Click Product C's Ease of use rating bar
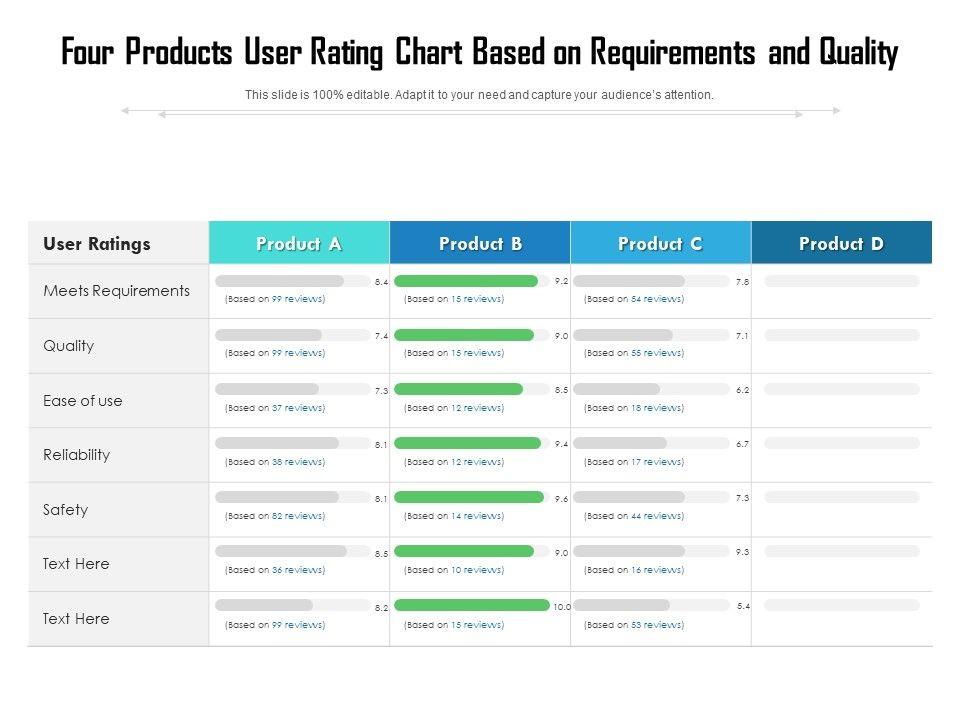This screenshot has height=720, width=960. click(616, 389)
